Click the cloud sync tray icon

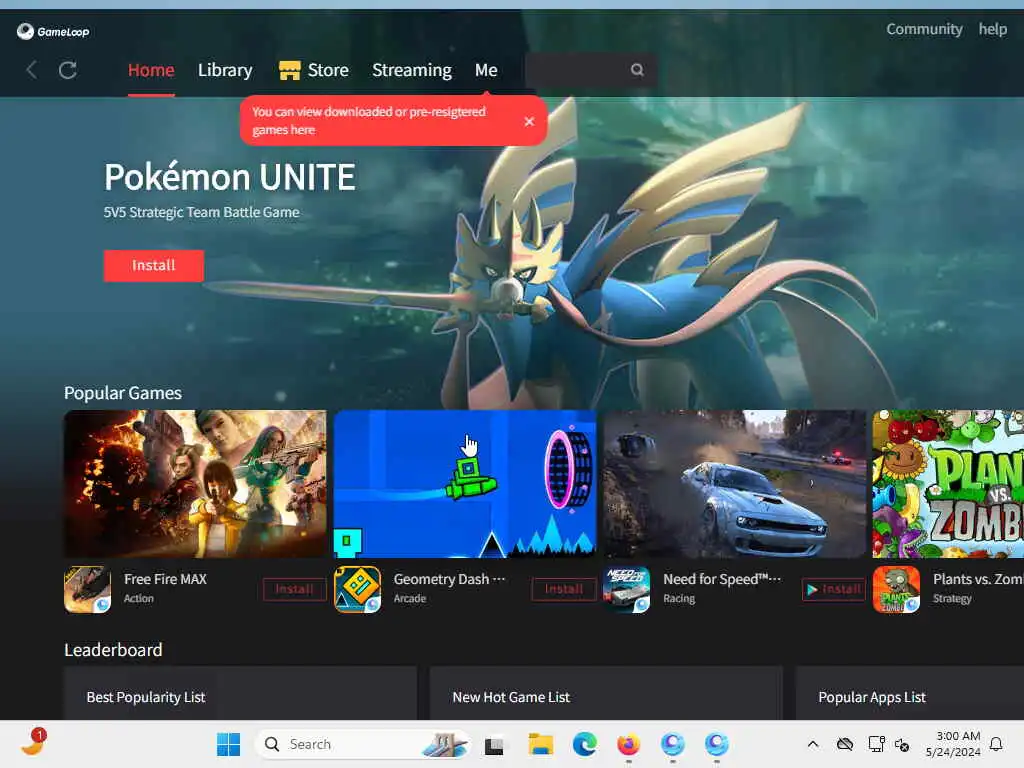pyautogui.click(x=845, y=744)
